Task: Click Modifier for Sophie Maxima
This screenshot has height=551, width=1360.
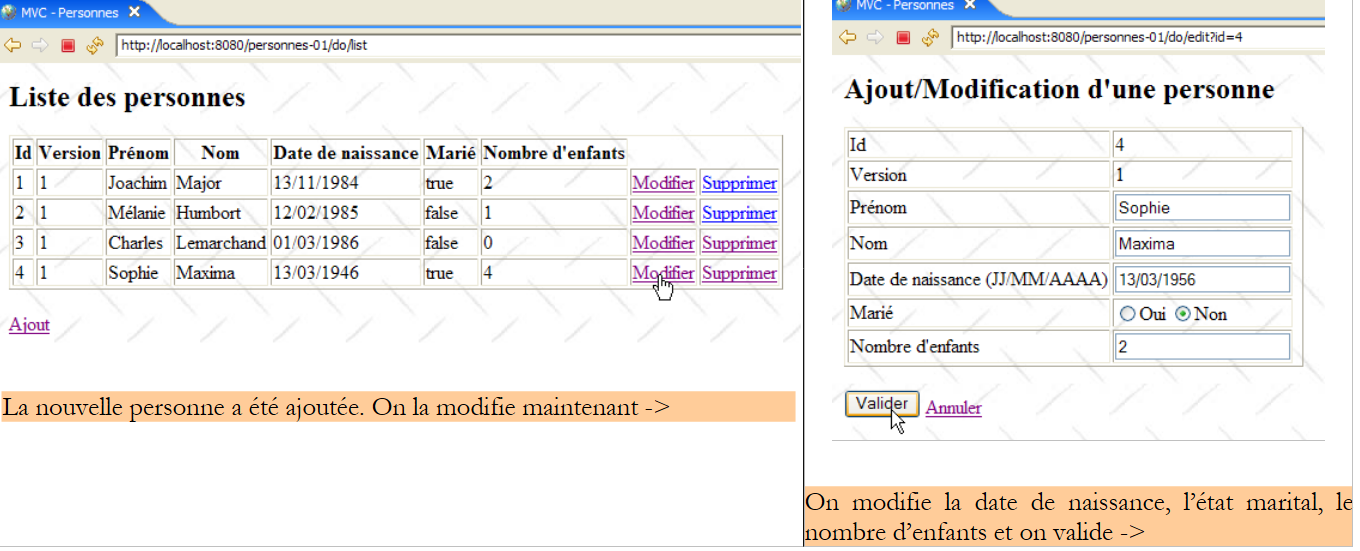Action: coord(662,273)
